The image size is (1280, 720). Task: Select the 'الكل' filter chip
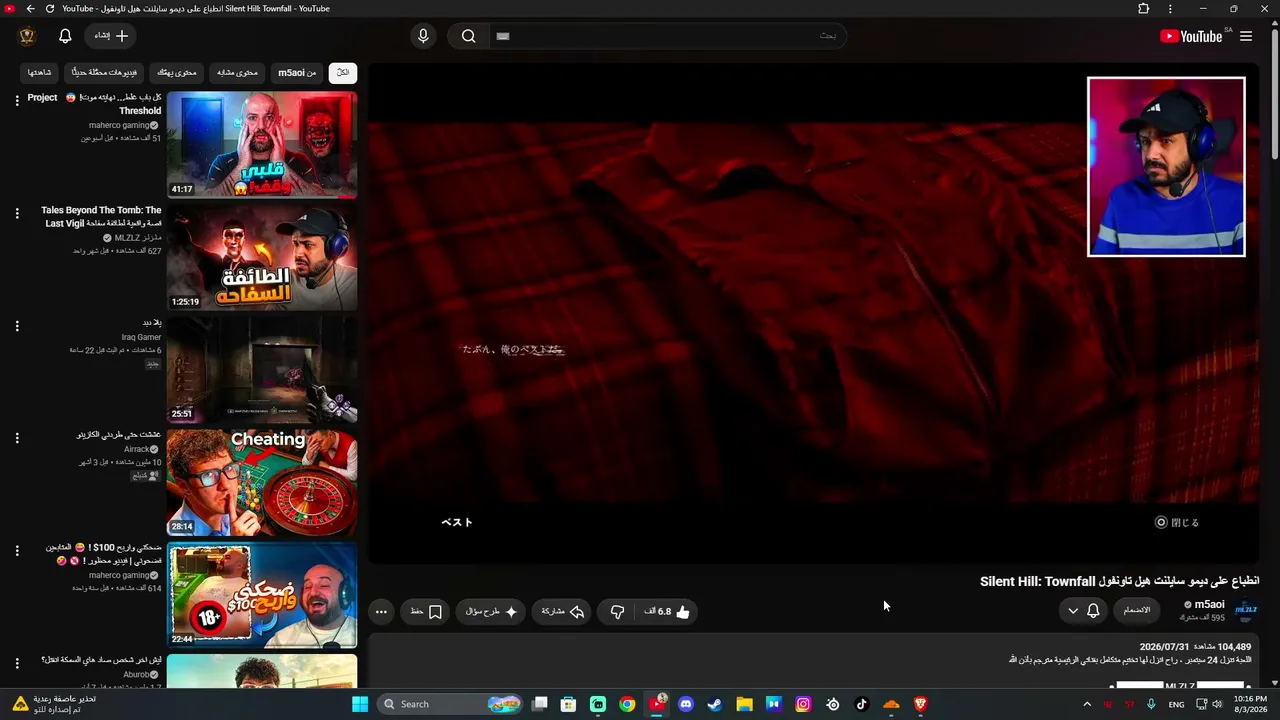coord(343,72)
